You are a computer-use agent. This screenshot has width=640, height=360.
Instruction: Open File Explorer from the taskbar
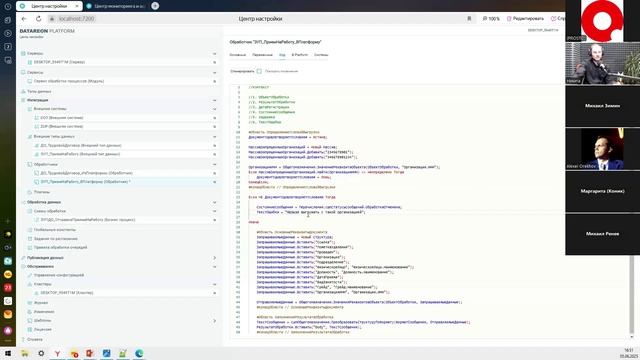pos(24,353)
